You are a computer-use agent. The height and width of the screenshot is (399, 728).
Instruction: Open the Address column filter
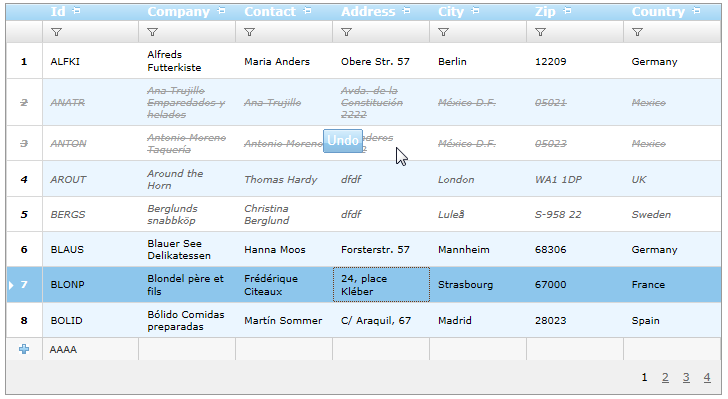[347, 32]
